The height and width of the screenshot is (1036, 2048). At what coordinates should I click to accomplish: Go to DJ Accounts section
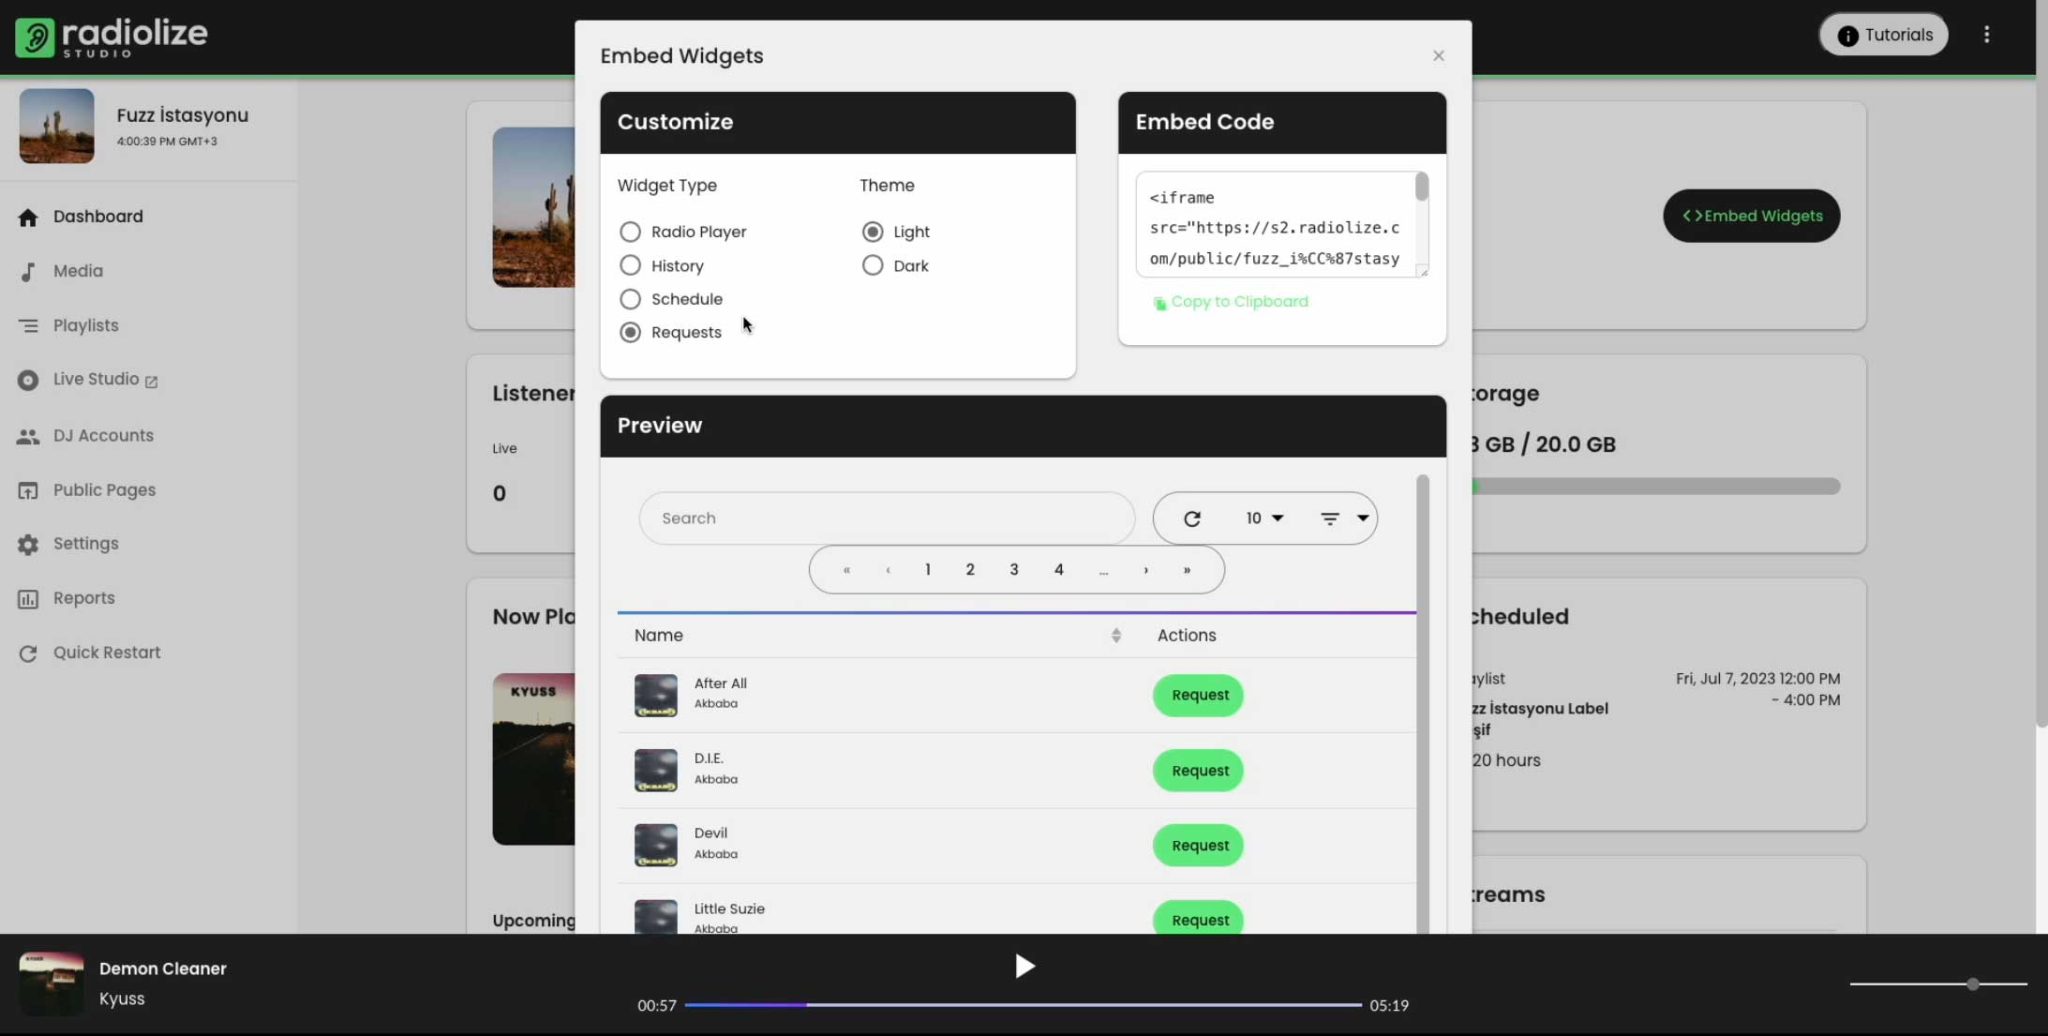[x=104, y=435]
